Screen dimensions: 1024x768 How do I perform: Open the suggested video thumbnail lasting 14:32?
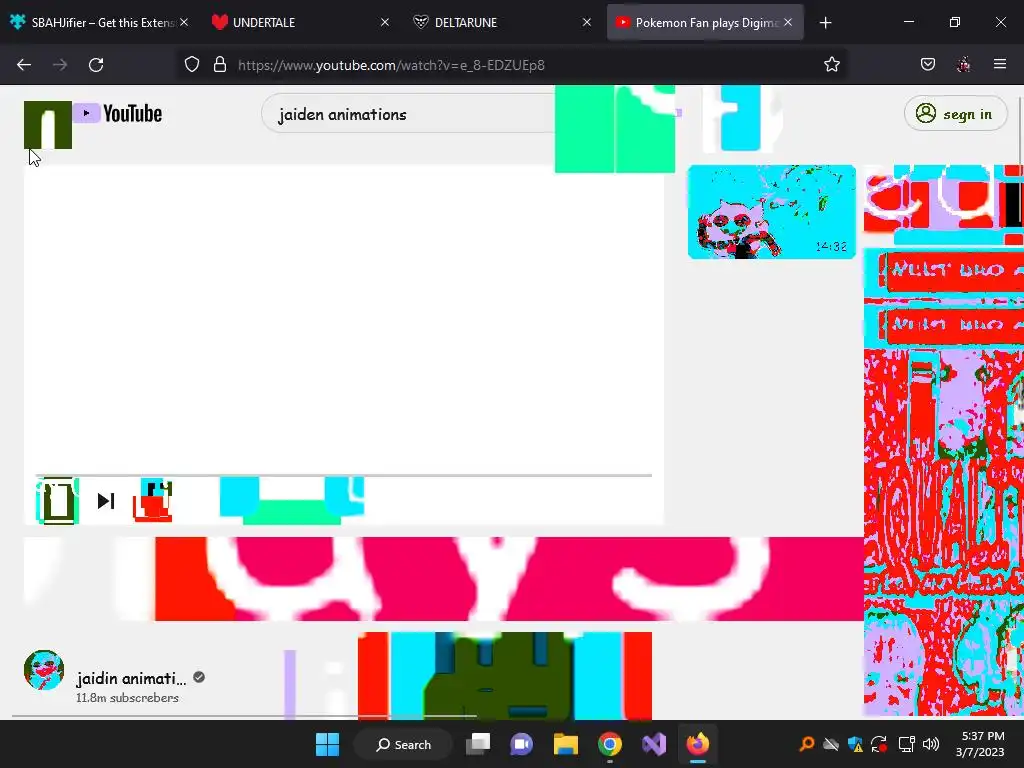(771, 212)
